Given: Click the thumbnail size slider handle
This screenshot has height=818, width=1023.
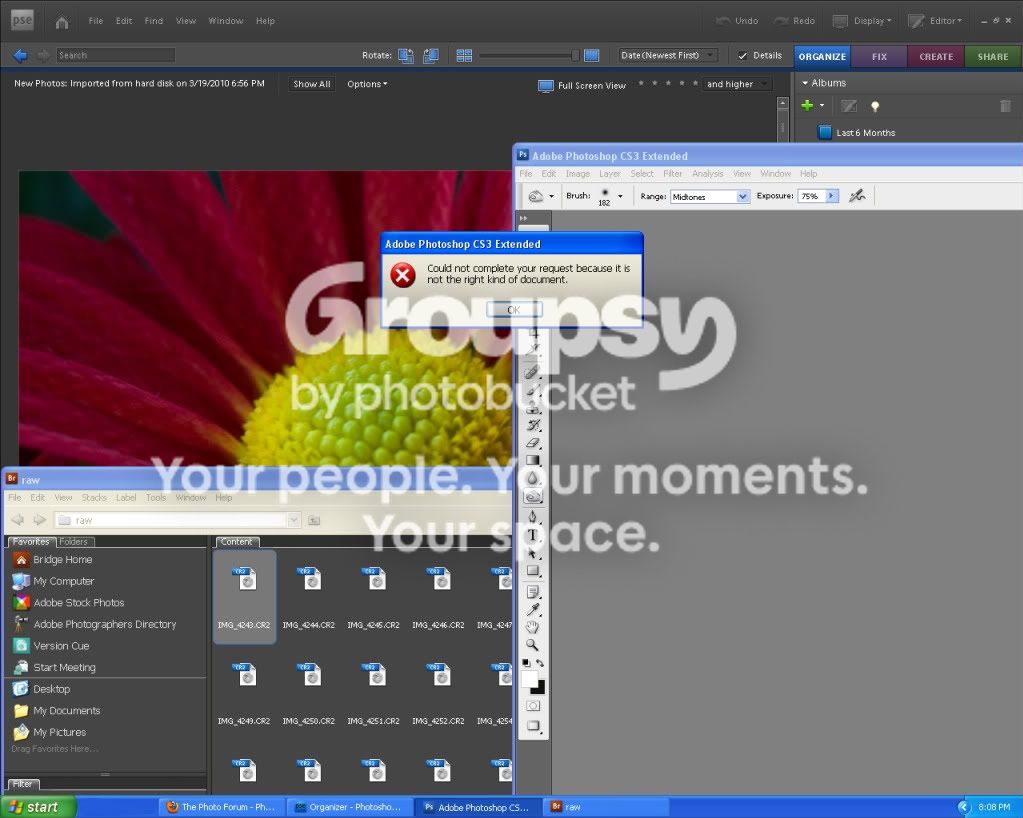Looking at the screenshot, I should pos(574,55).
